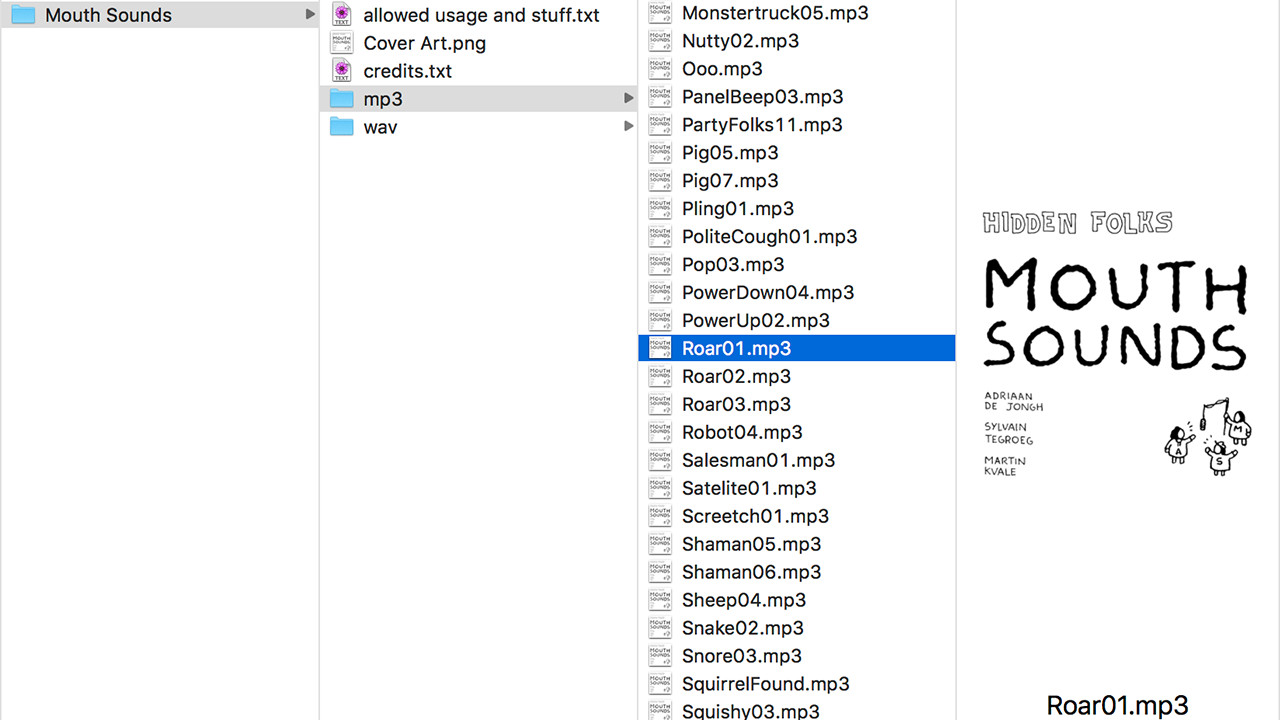The width and height of the screenshot is (1280, 720).
Task: Expand the Mouth Sounds folder disclosure arrow
Action: 310,15
